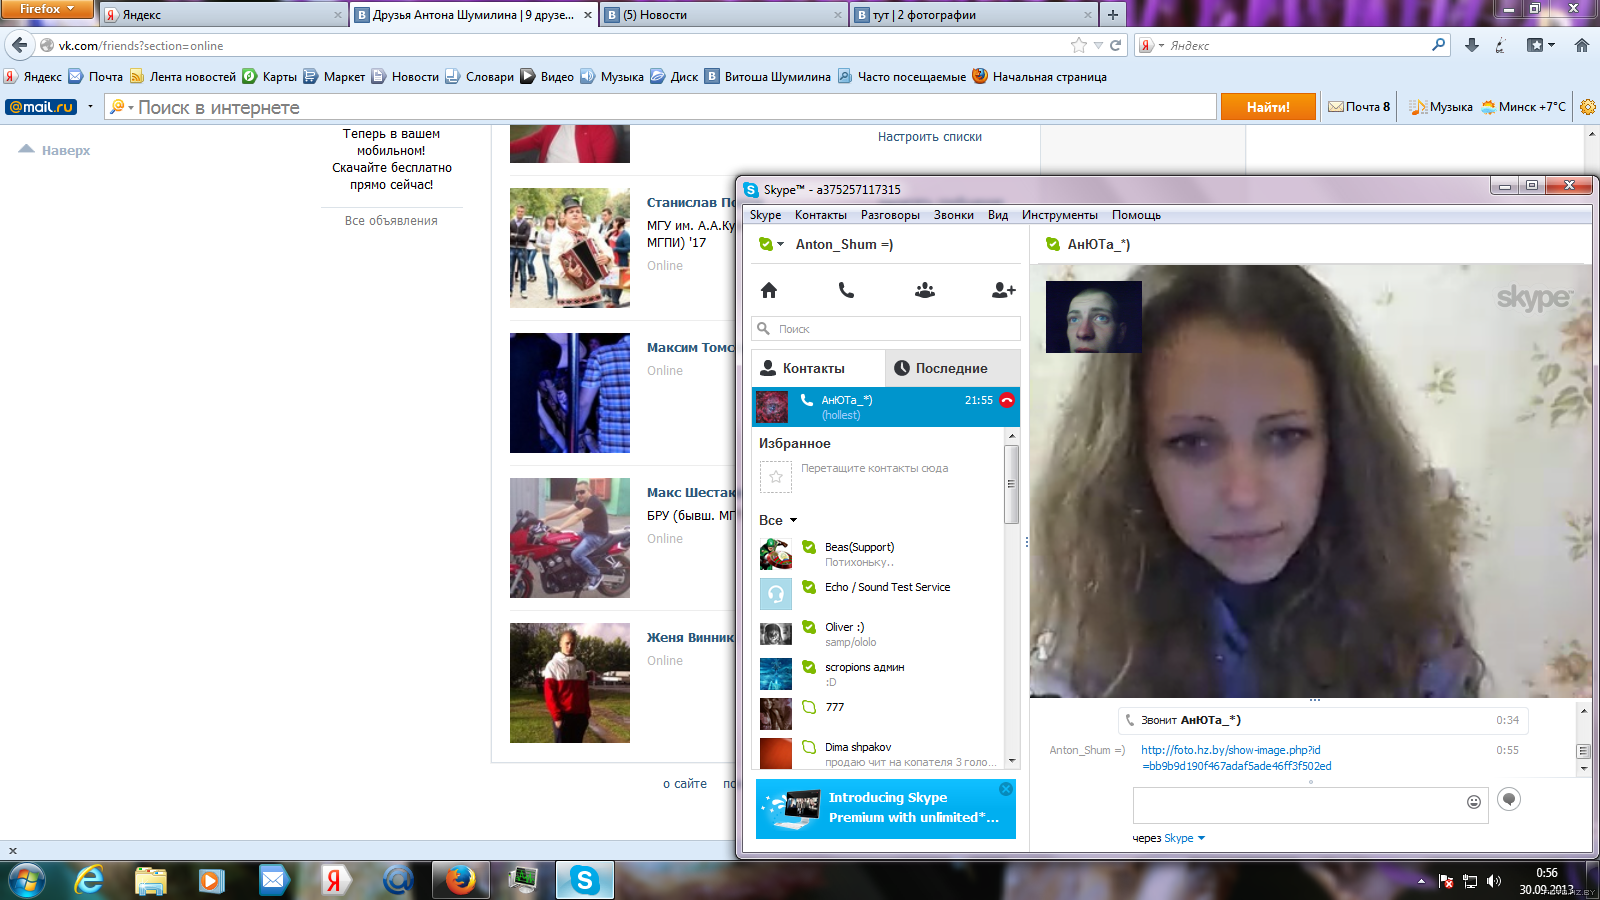Viewport: 1600px width, 900px height.
Task: Open the mail envelope taskbar icon
Action: coord(273,880)
